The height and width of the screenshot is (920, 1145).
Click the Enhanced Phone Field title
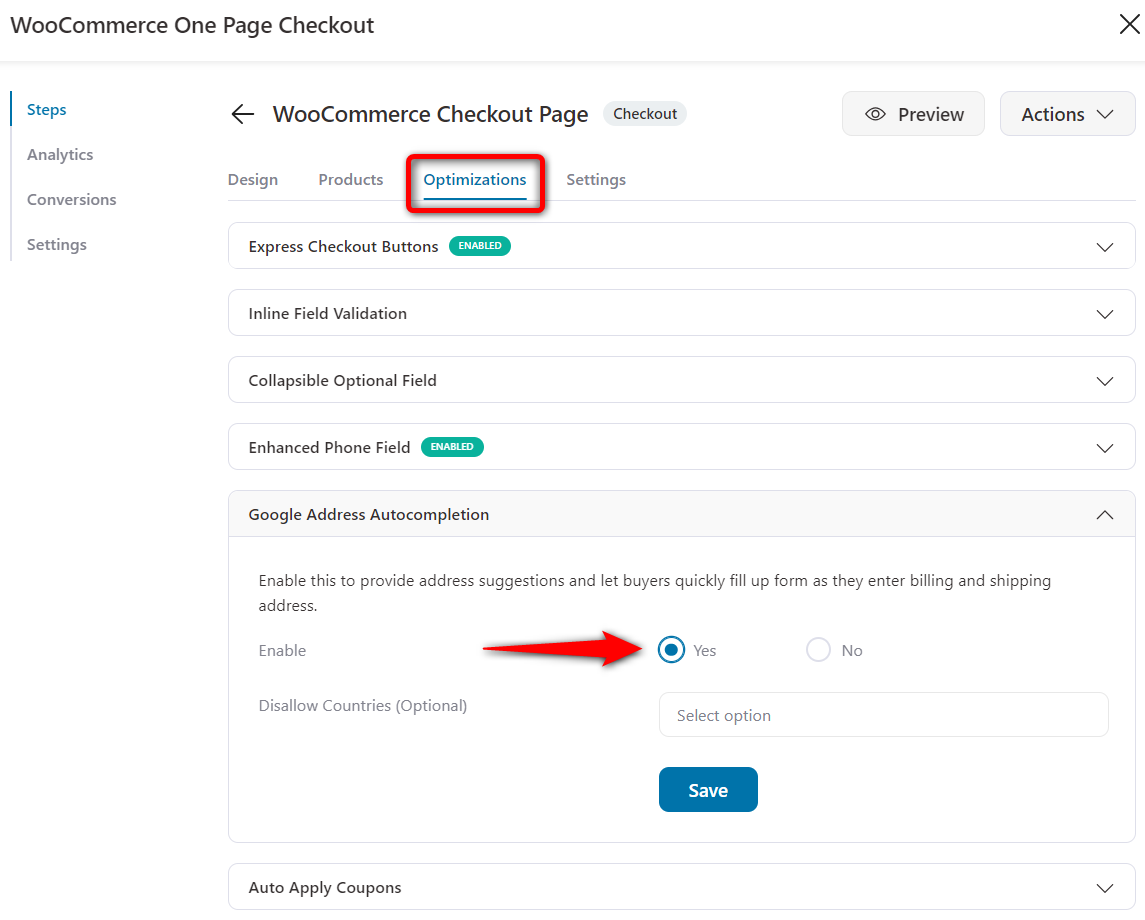(x=329, y=448)
